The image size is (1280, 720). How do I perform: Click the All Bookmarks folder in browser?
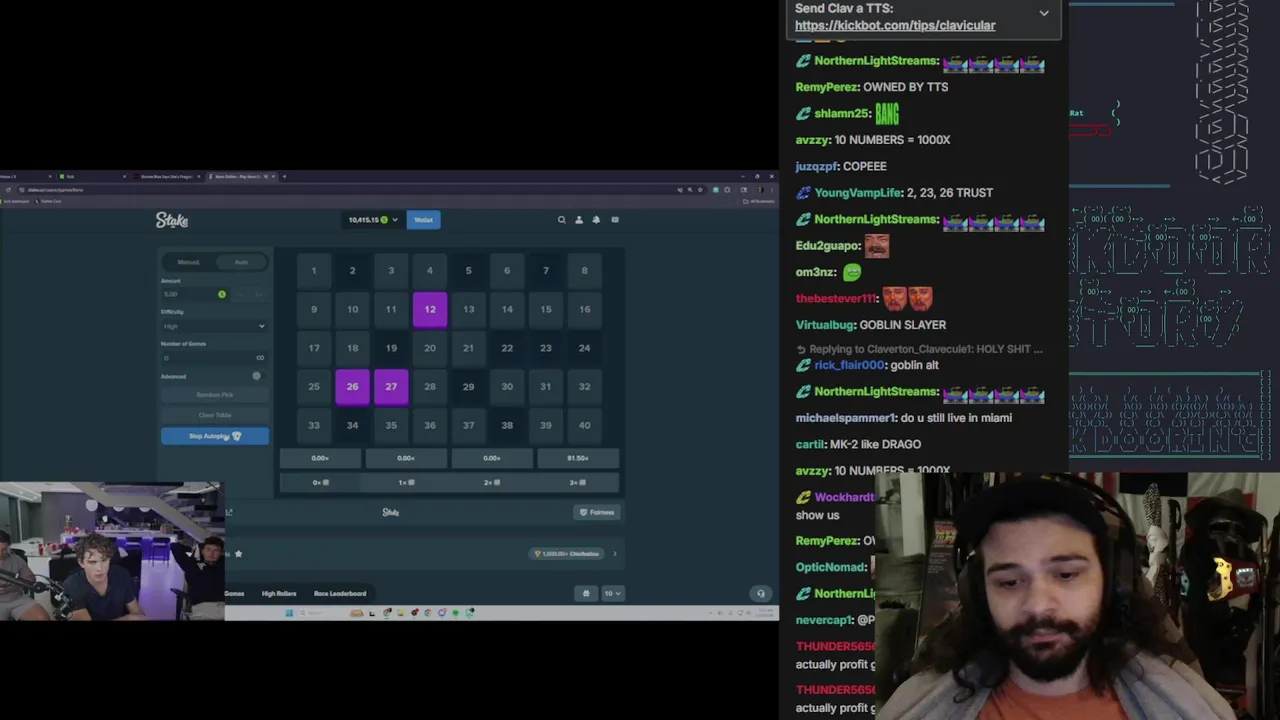pyautogui.click(x=761, y=201)
